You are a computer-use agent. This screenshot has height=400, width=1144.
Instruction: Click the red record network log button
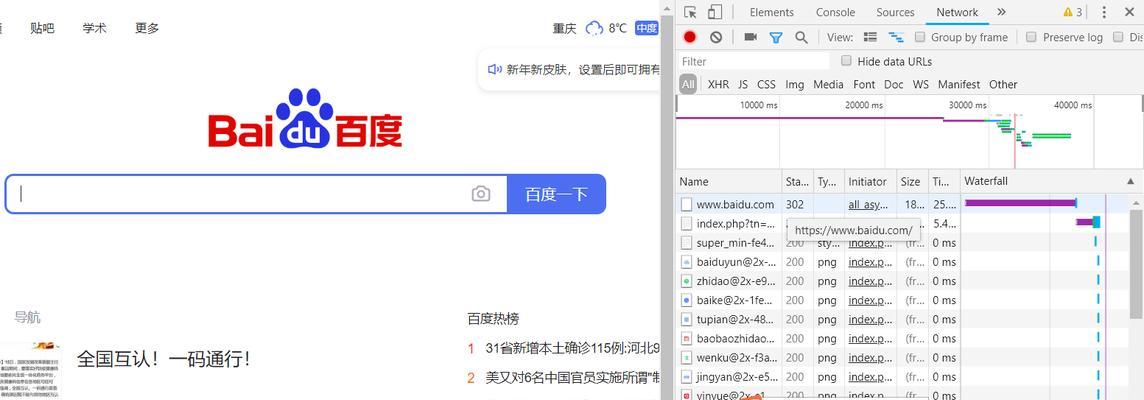[x=690, y=36]
